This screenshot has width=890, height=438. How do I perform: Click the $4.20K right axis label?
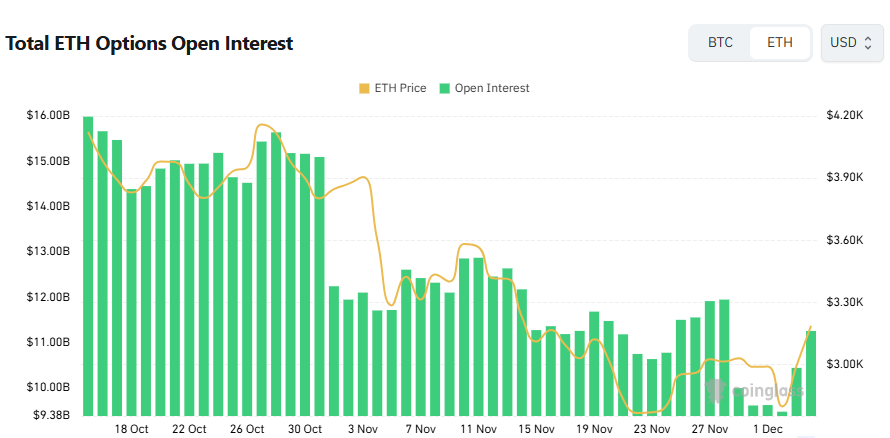845,116
